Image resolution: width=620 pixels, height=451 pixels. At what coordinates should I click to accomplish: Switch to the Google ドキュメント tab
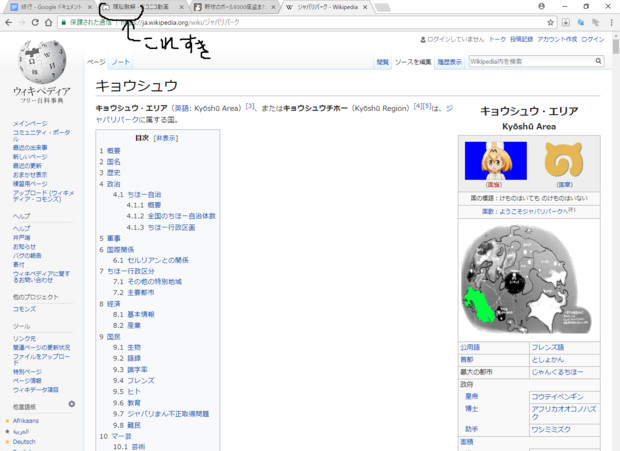point(45,6)
